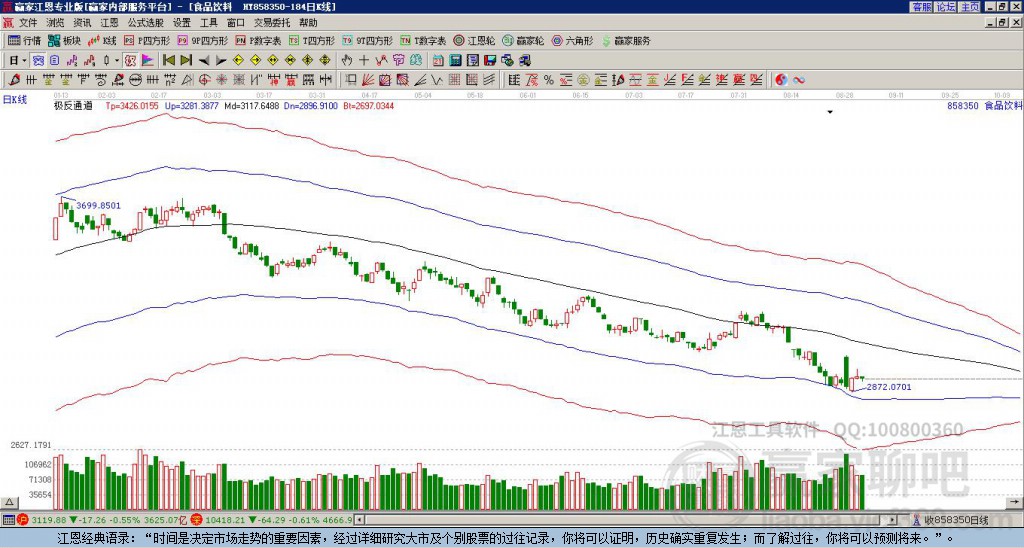
Task: Open the 帮助 menu
Action: tap(308, 23)
